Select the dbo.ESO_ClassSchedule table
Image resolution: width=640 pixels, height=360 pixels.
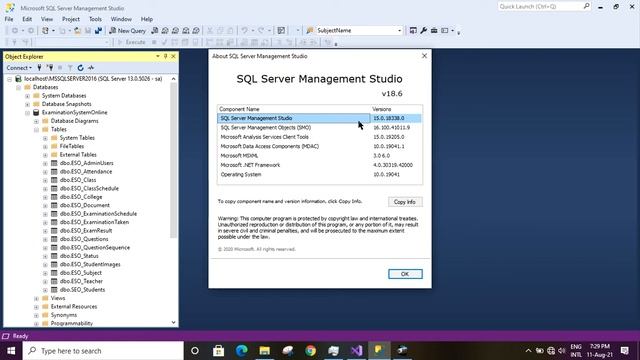tap(89, 189)
